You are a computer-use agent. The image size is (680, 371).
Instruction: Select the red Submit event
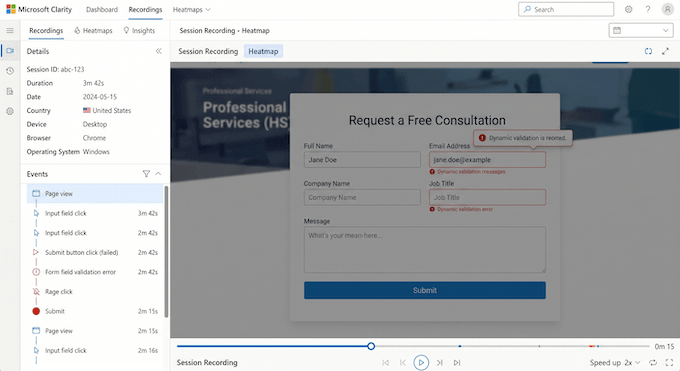click(95, 311)
